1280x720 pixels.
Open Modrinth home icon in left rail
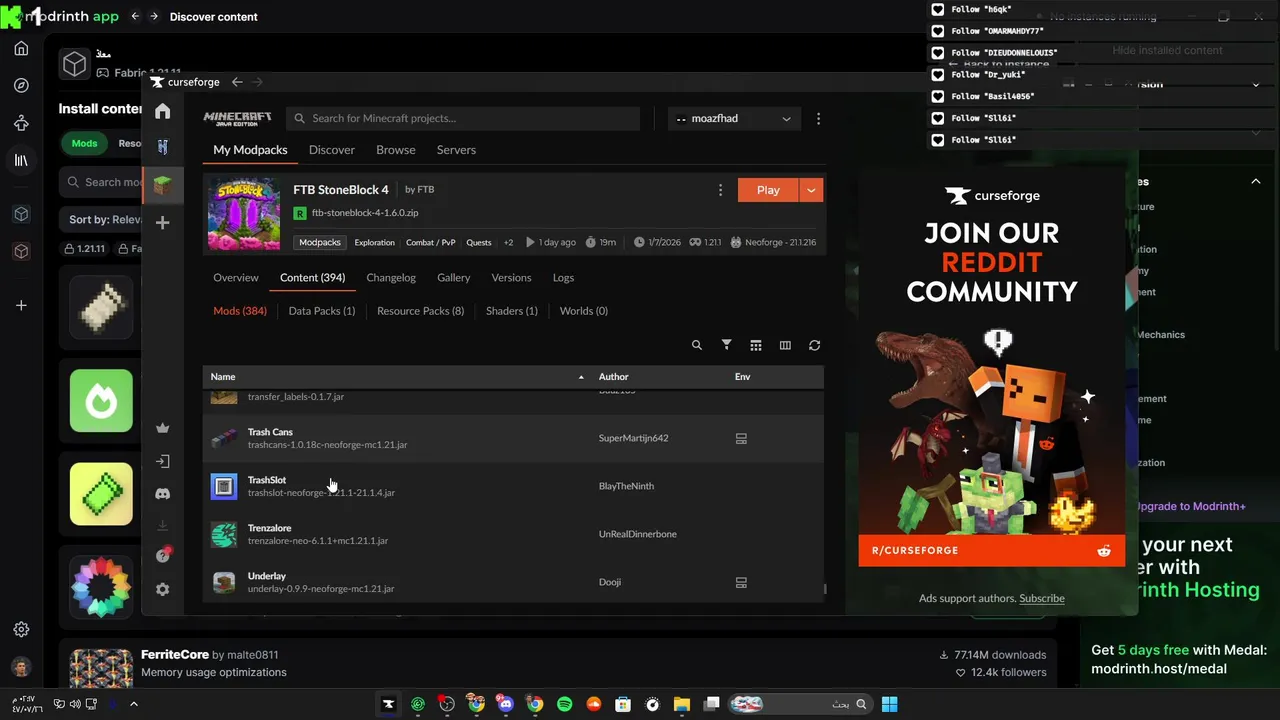(21, 49)
